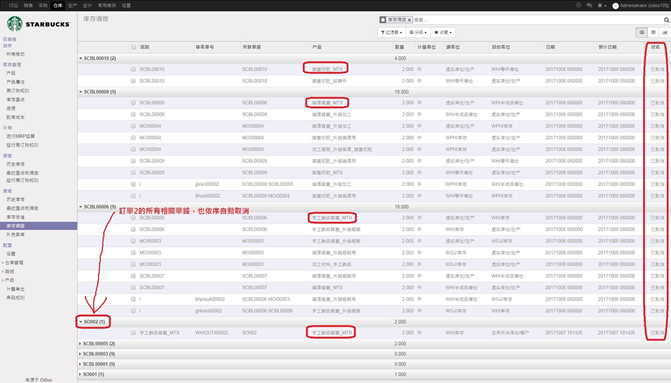The width and height of the screenshot is (671, 383).
Task: Open 补货异常 in the sidebar
Action: [x=15, y=235]
